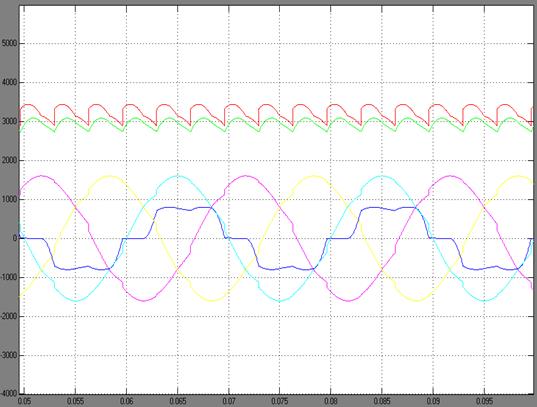Screen dimensions: 537x407
Task: Click the 0.06 time axis label
Action: point(126,401)
